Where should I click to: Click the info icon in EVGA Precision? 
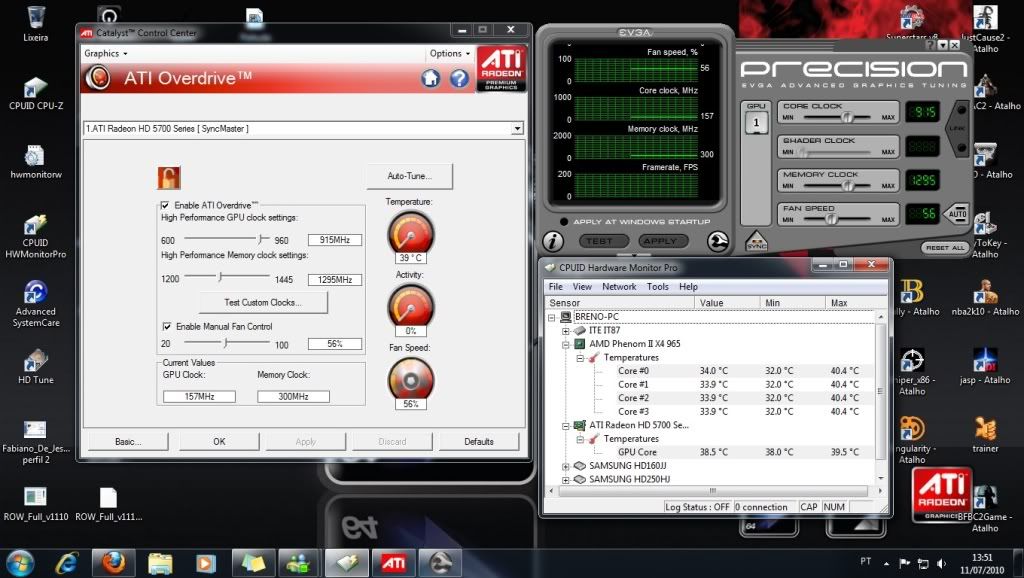[552, 242]
